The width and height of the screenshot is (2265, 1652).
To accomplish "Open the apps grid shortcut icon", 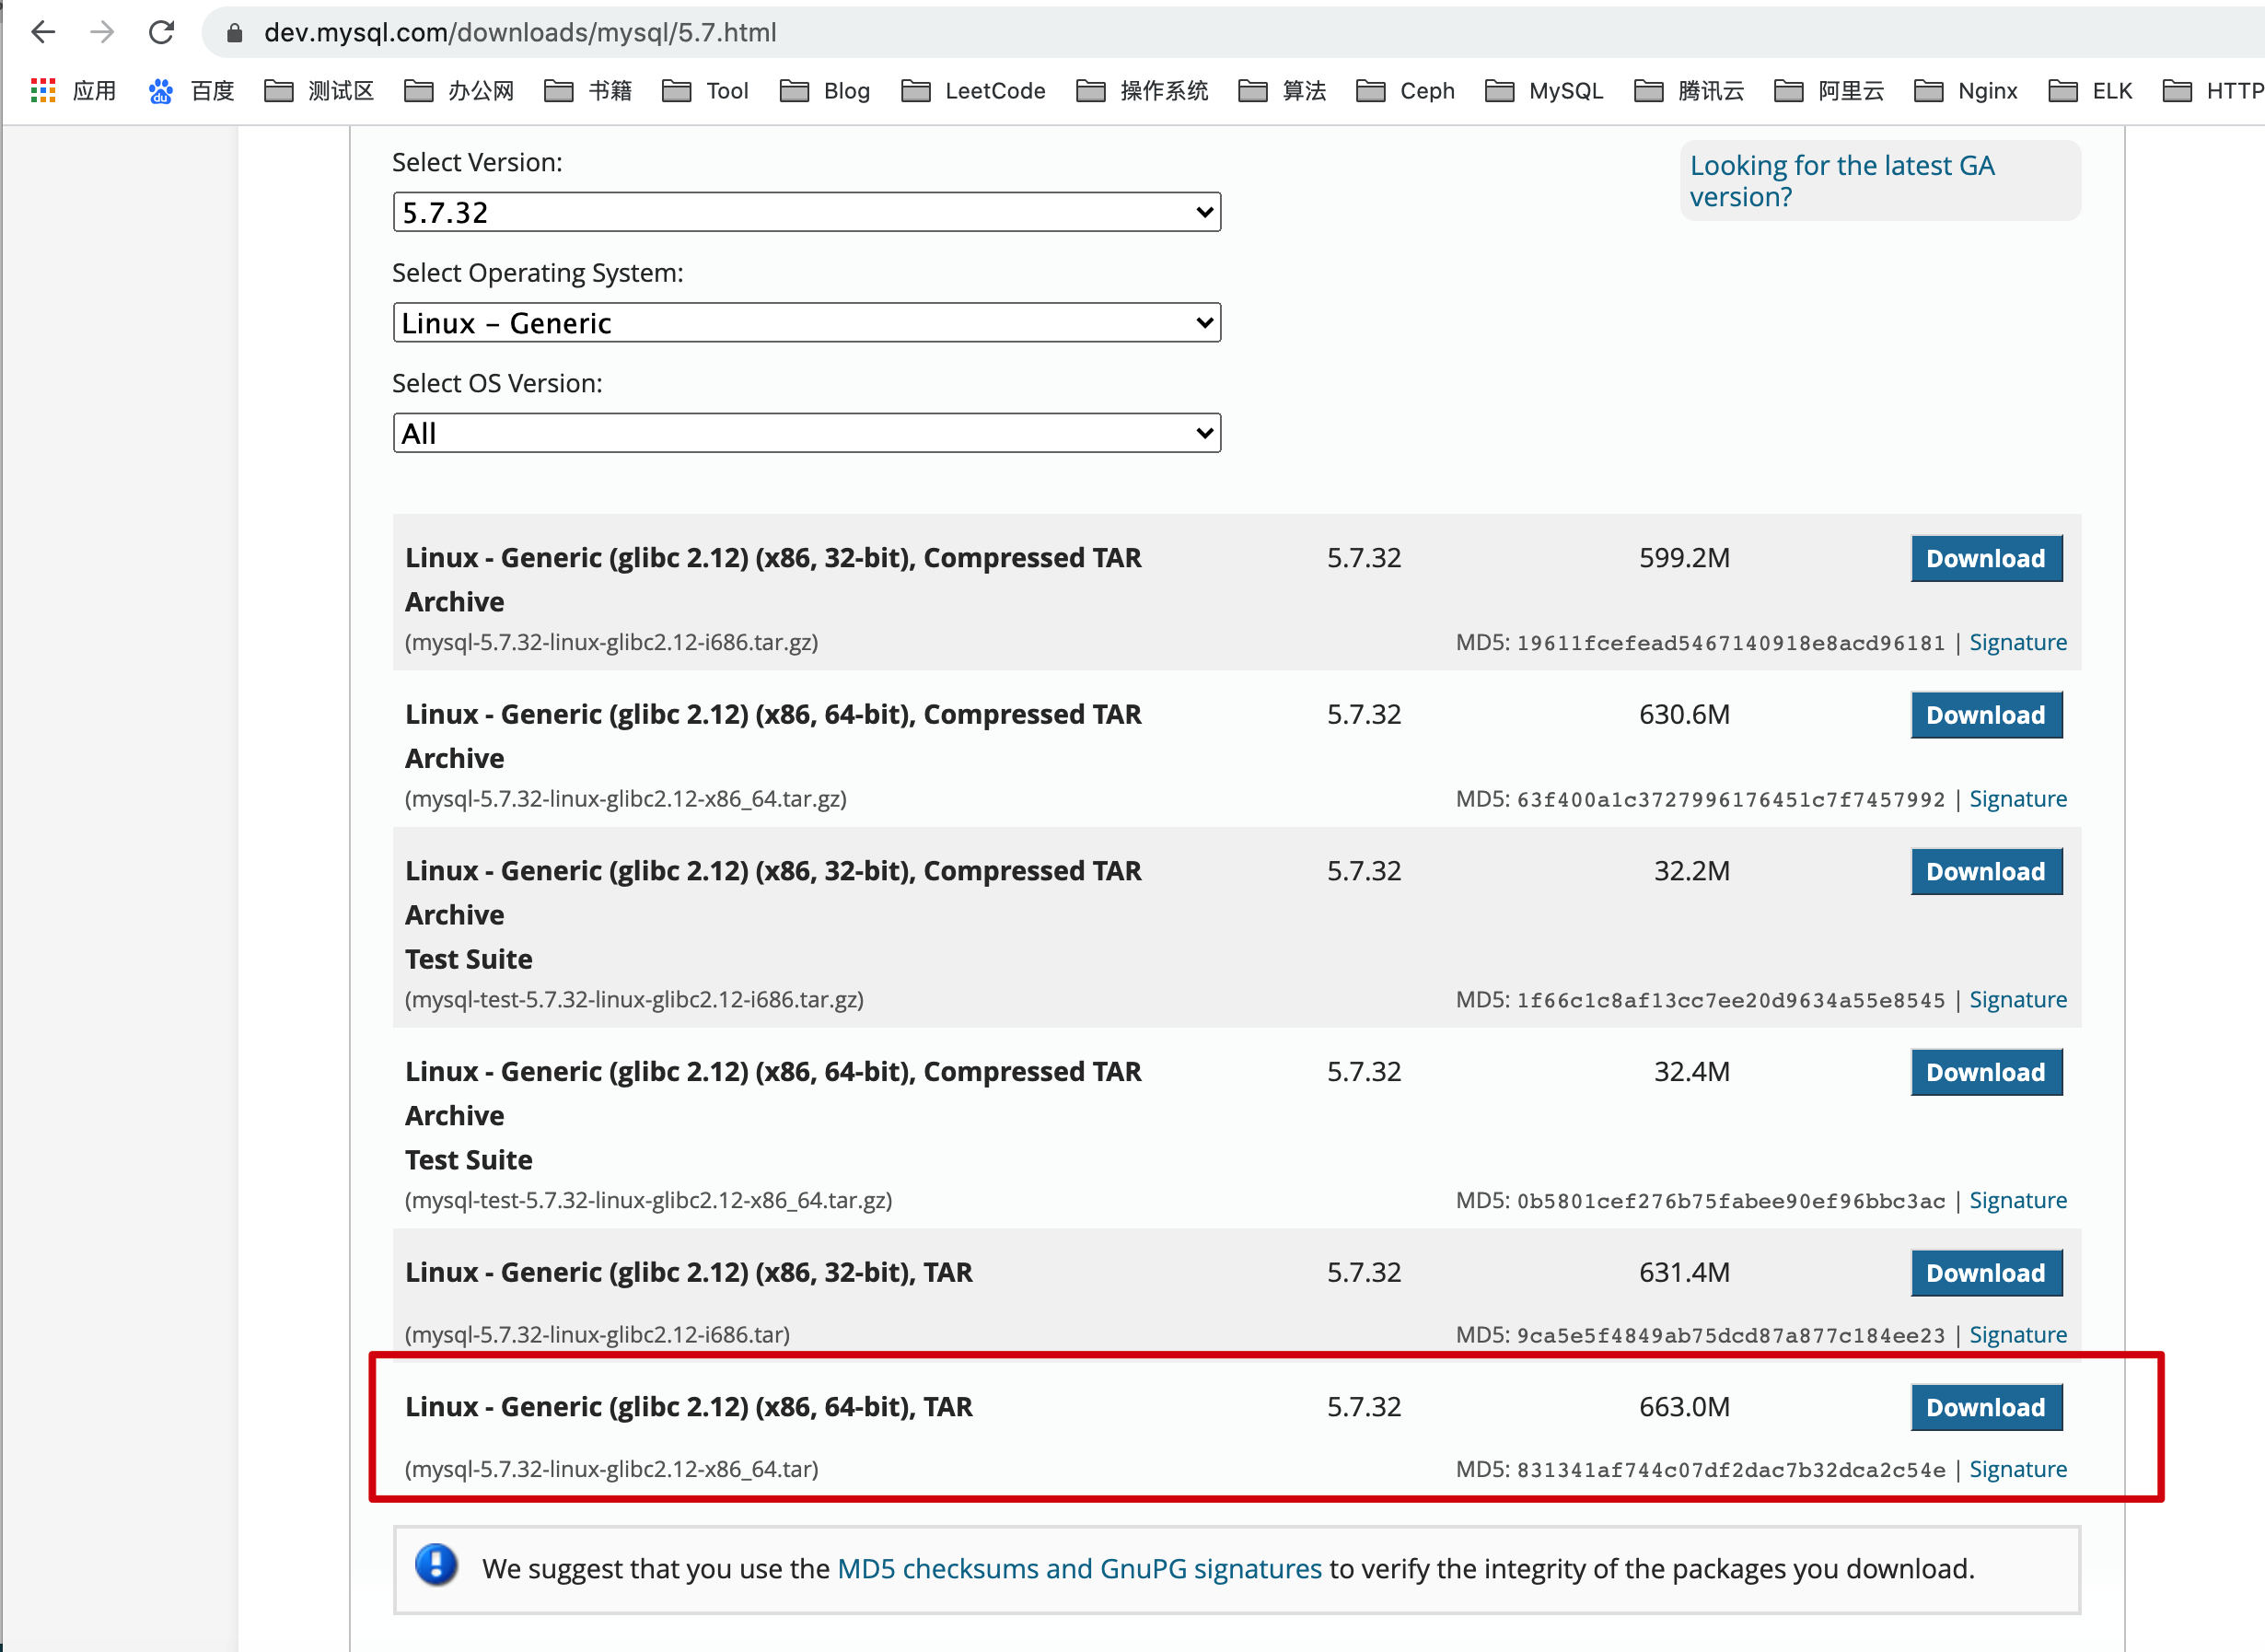I will (x=43, y=91).
